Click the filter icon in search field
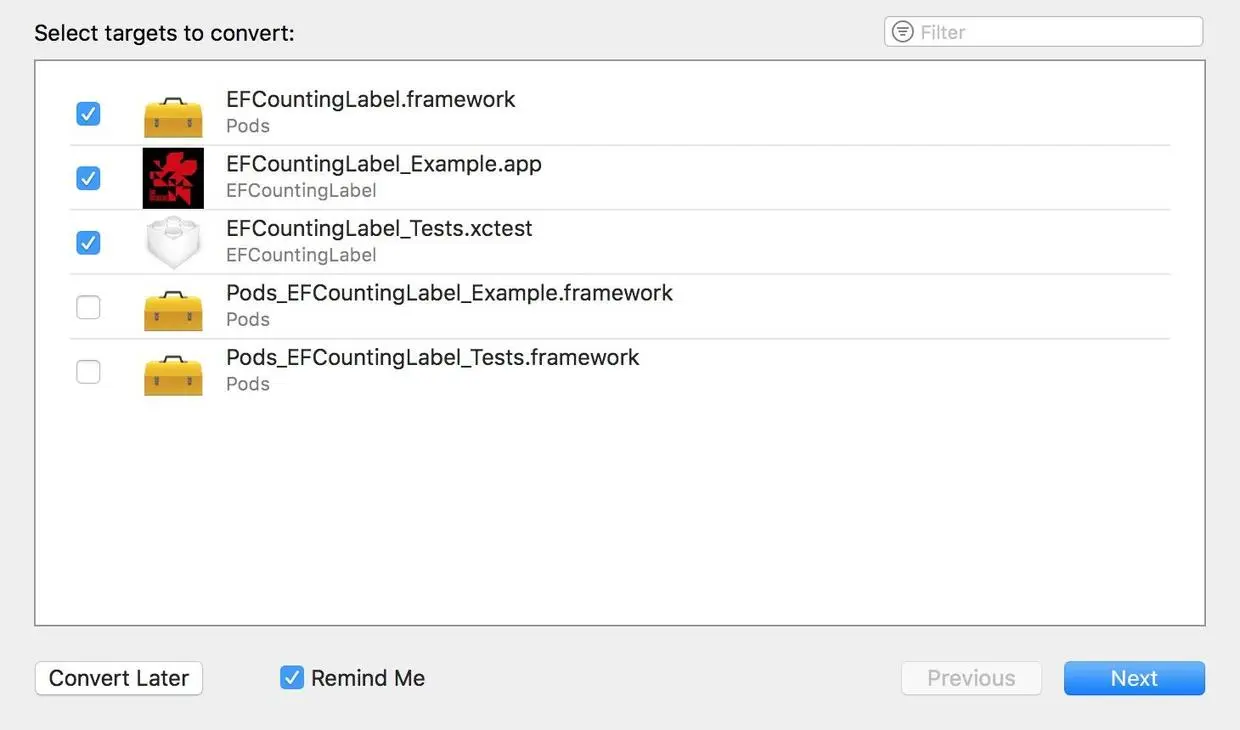Screen dimensions: 1240x730 click(902, 32)
